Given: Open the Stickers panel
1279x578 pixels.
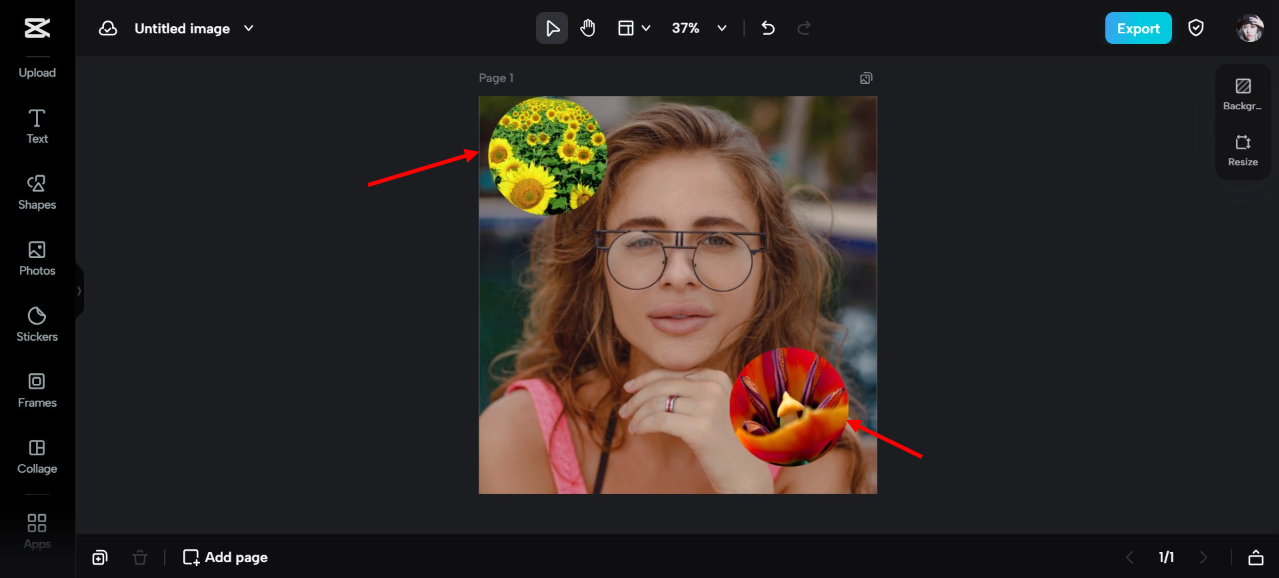Looking at the screenshot, I should 37,325.
